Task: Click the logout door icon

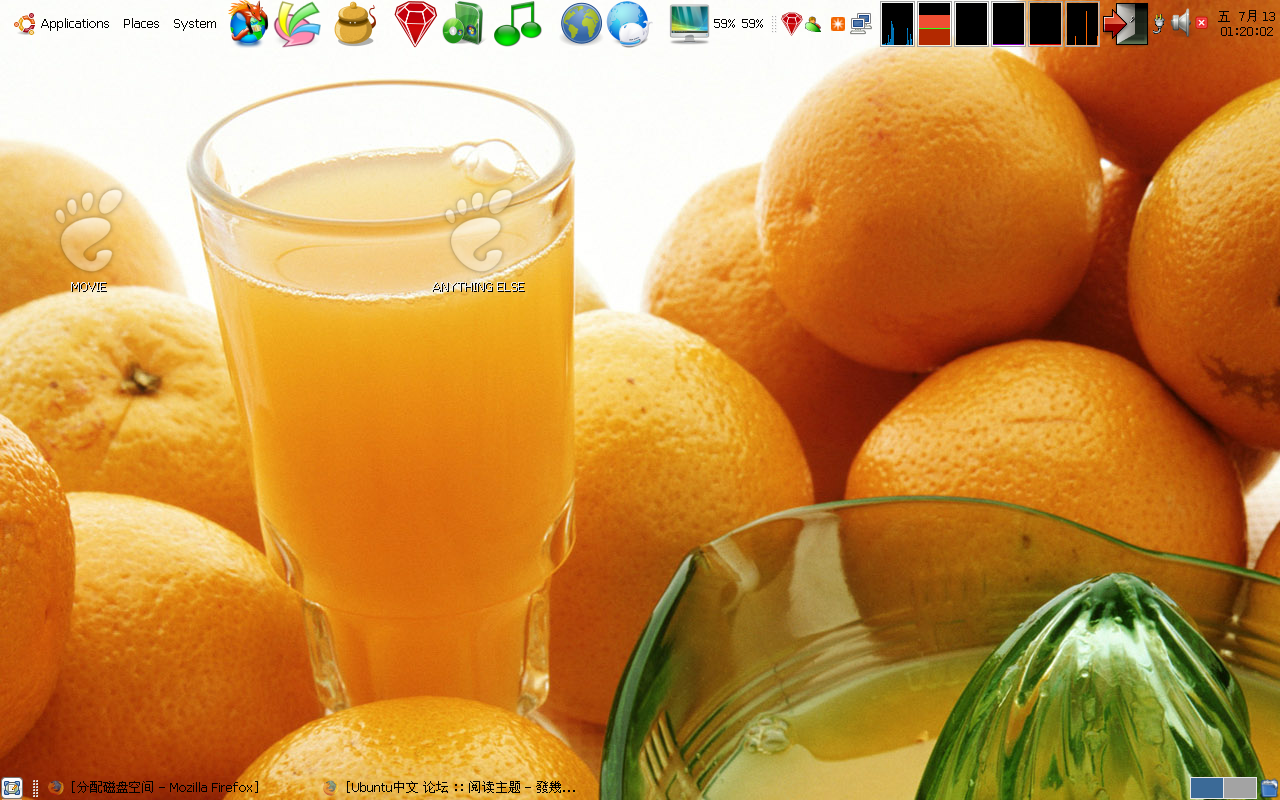Action: [x=1126, y=24]
